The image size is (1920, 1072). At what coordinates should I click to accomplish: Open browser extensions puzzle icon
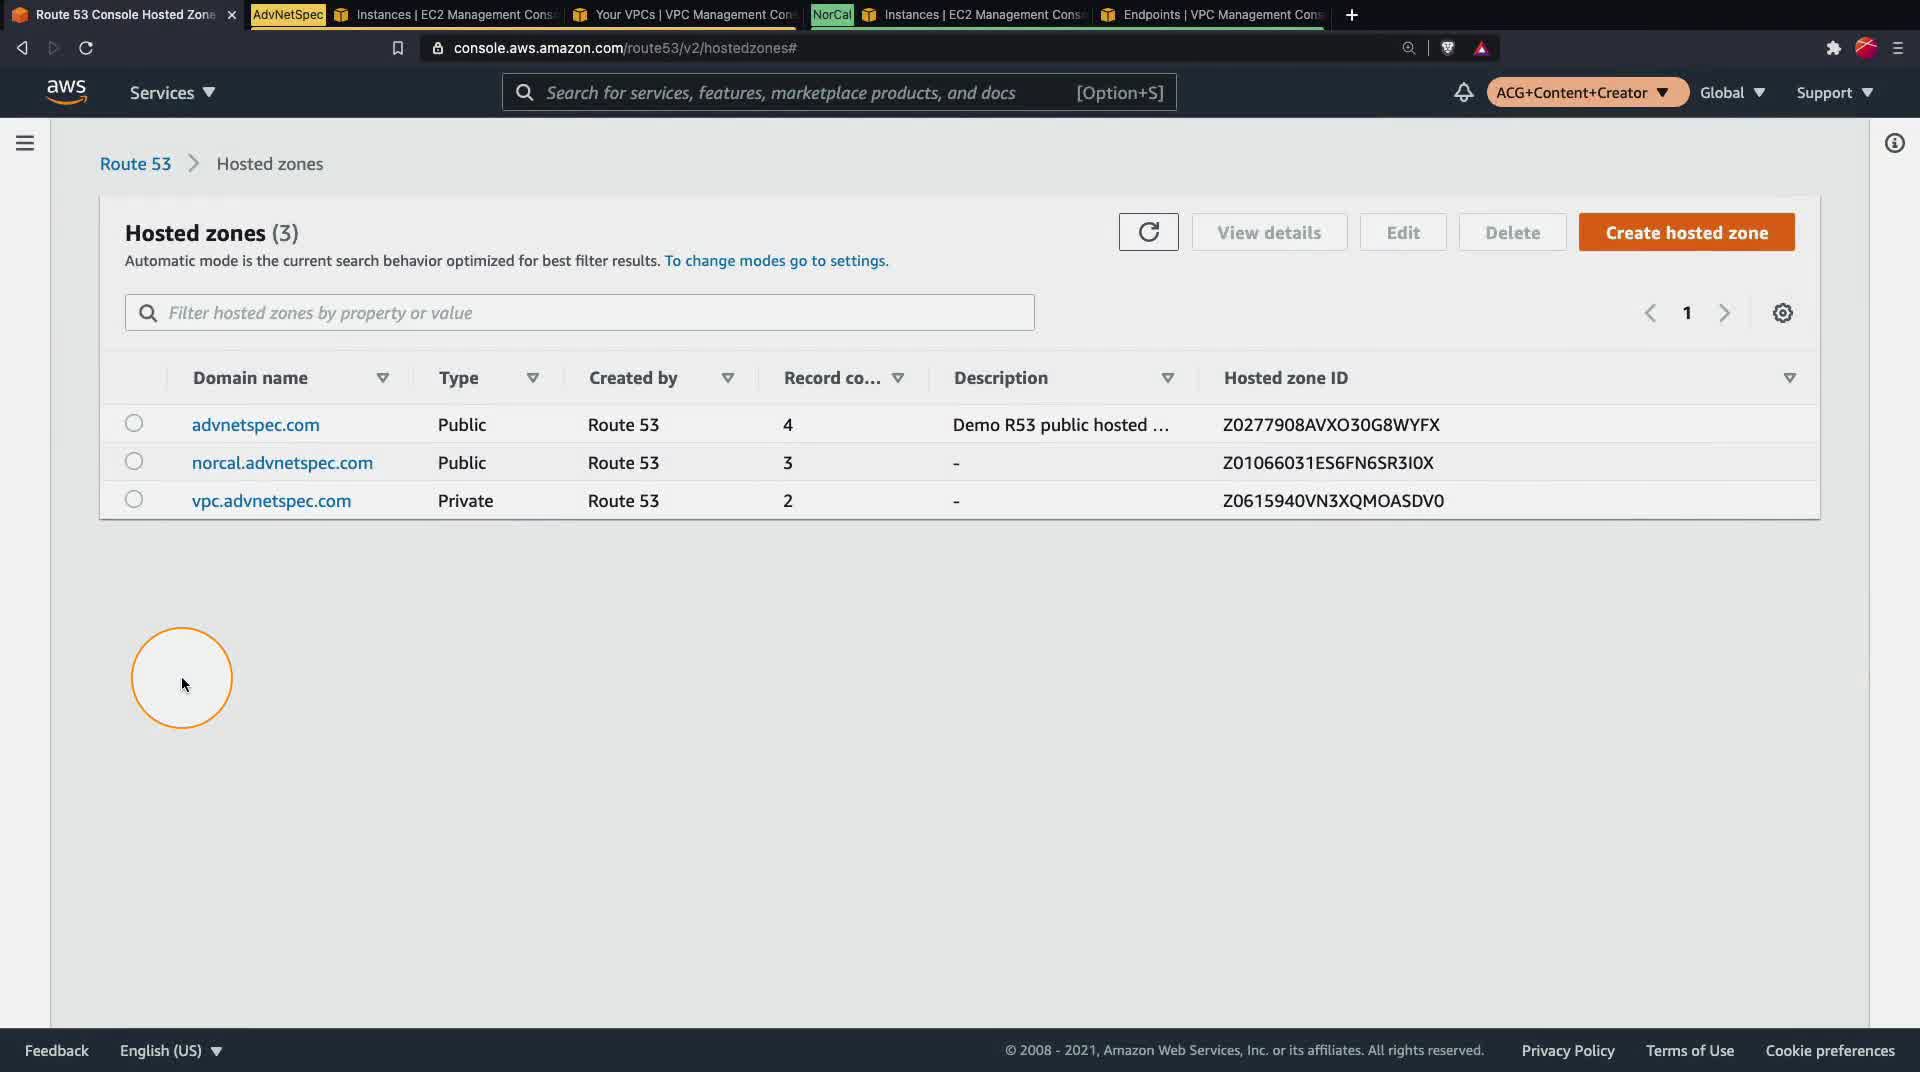tap(1833, 48)
